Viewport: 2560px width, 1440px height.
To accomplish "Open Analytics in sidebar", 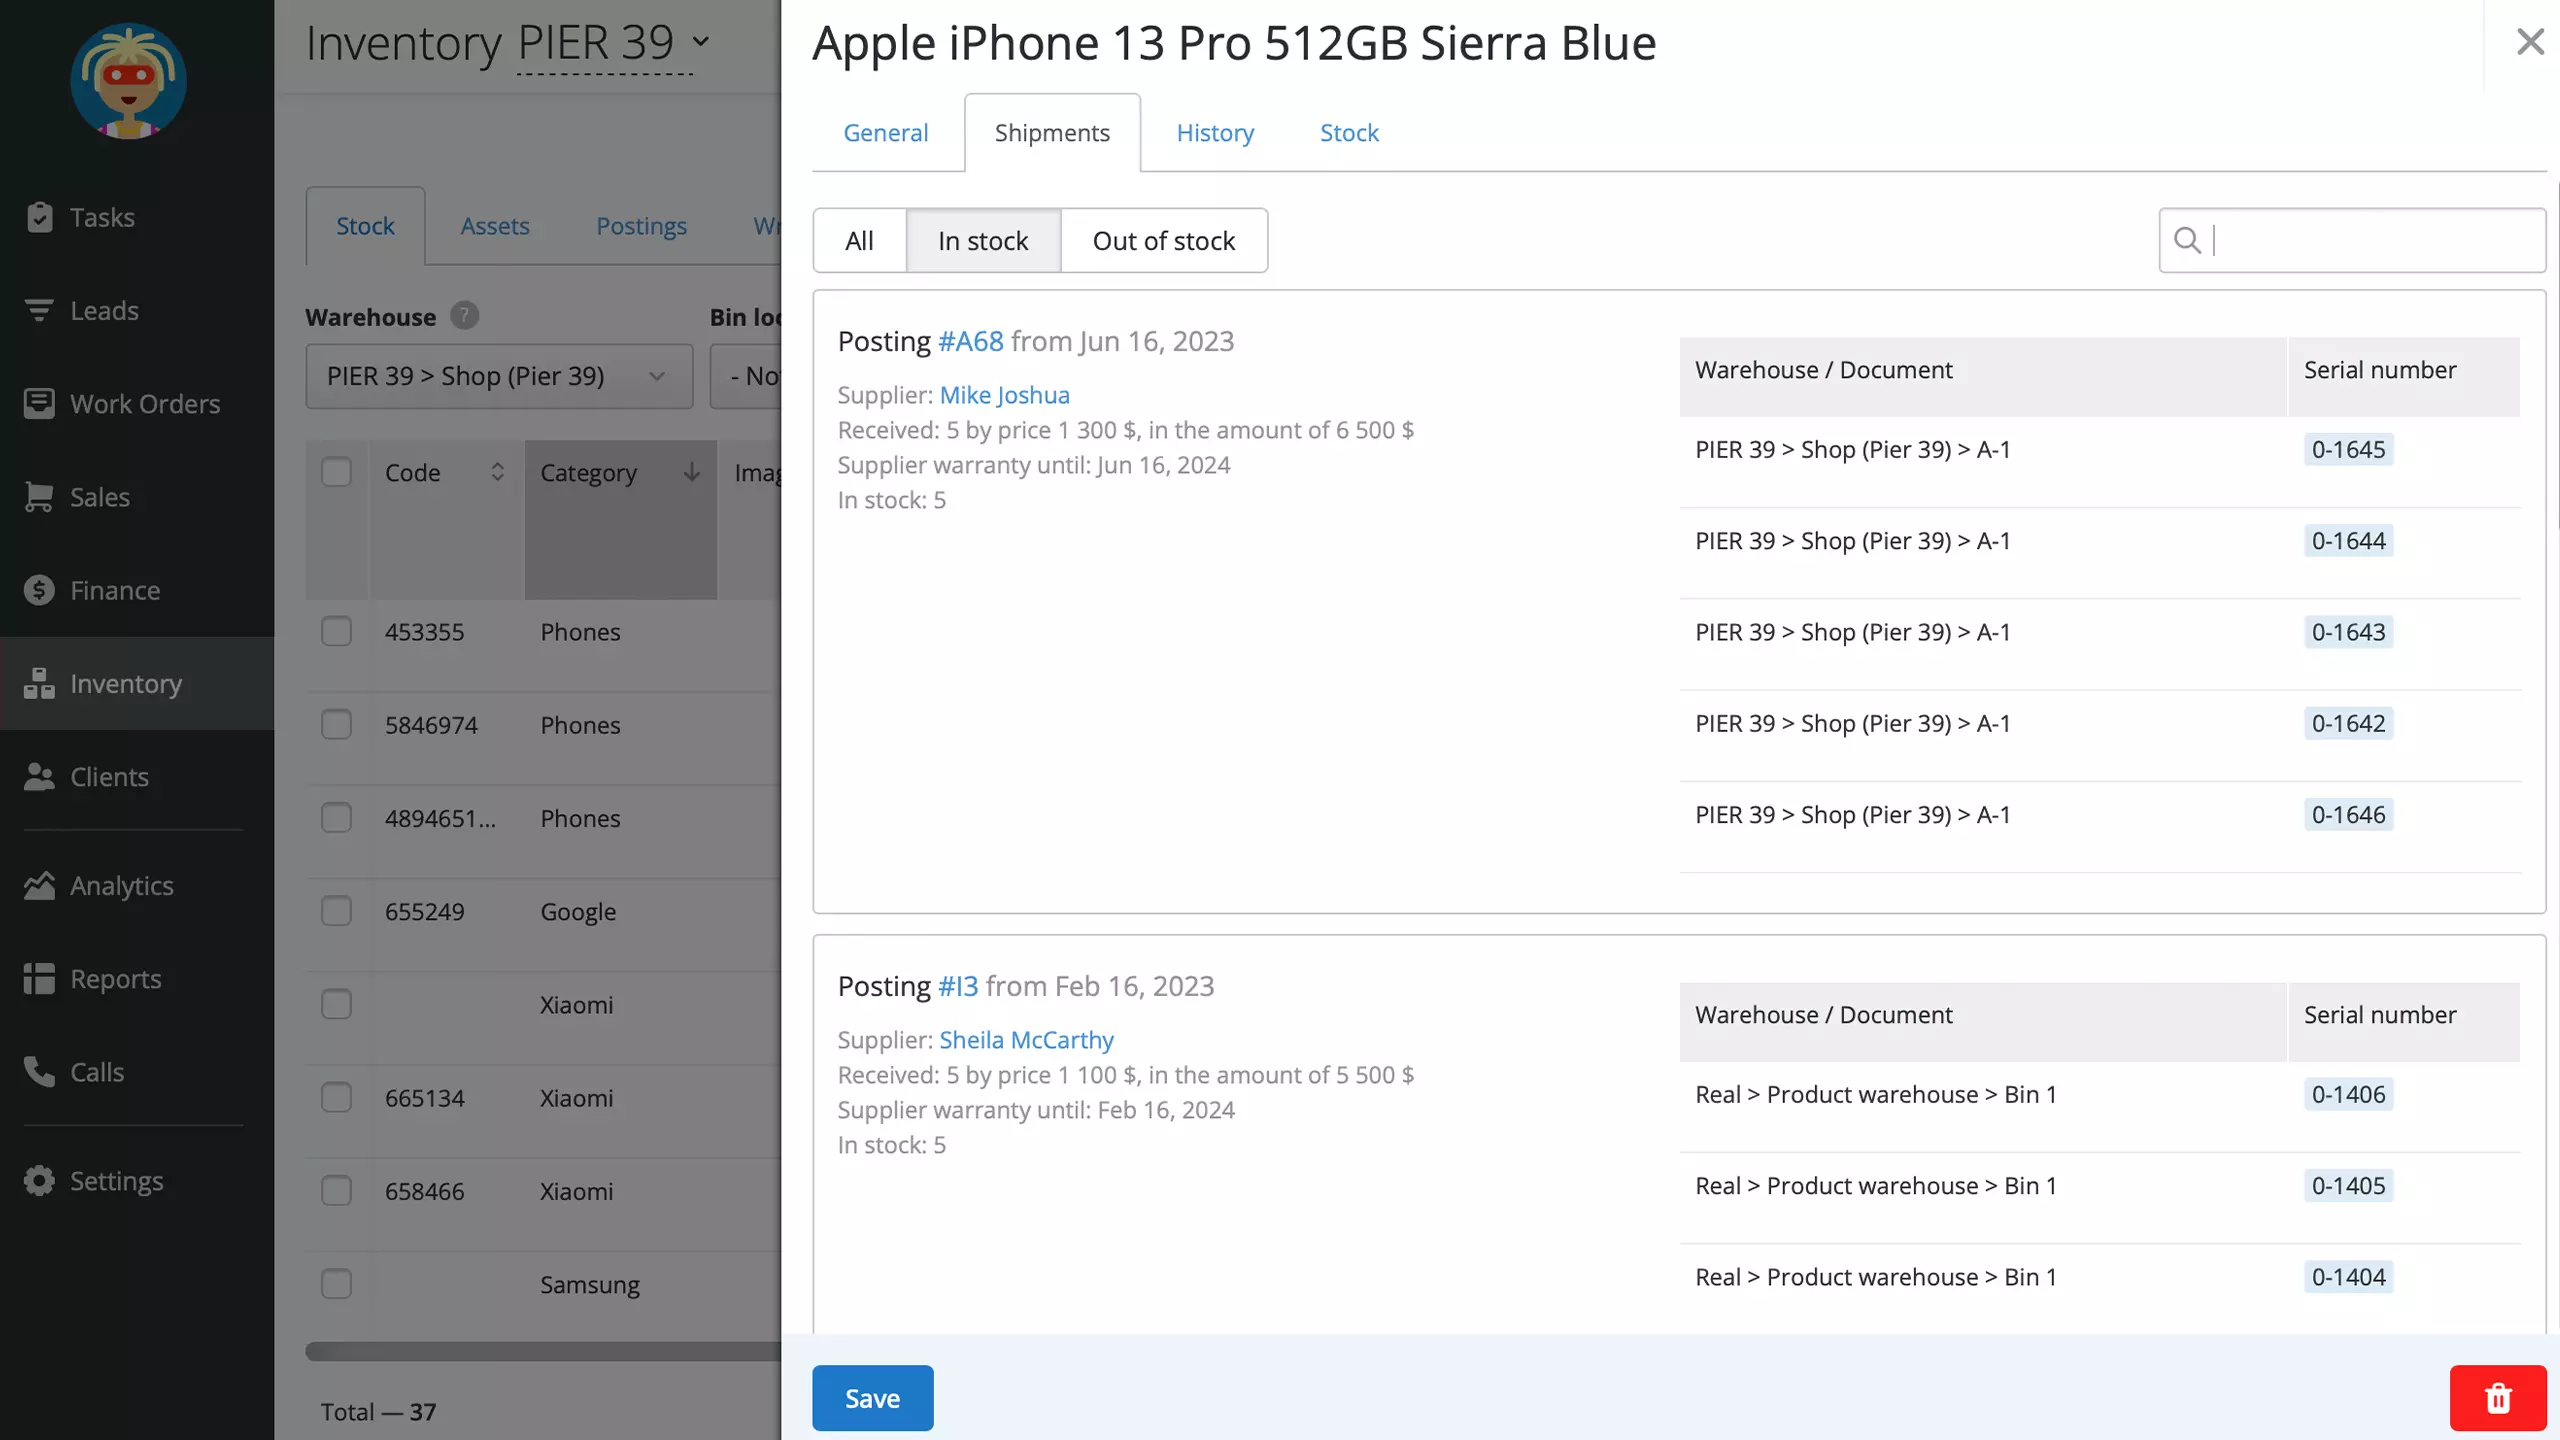I will point(137,885).
